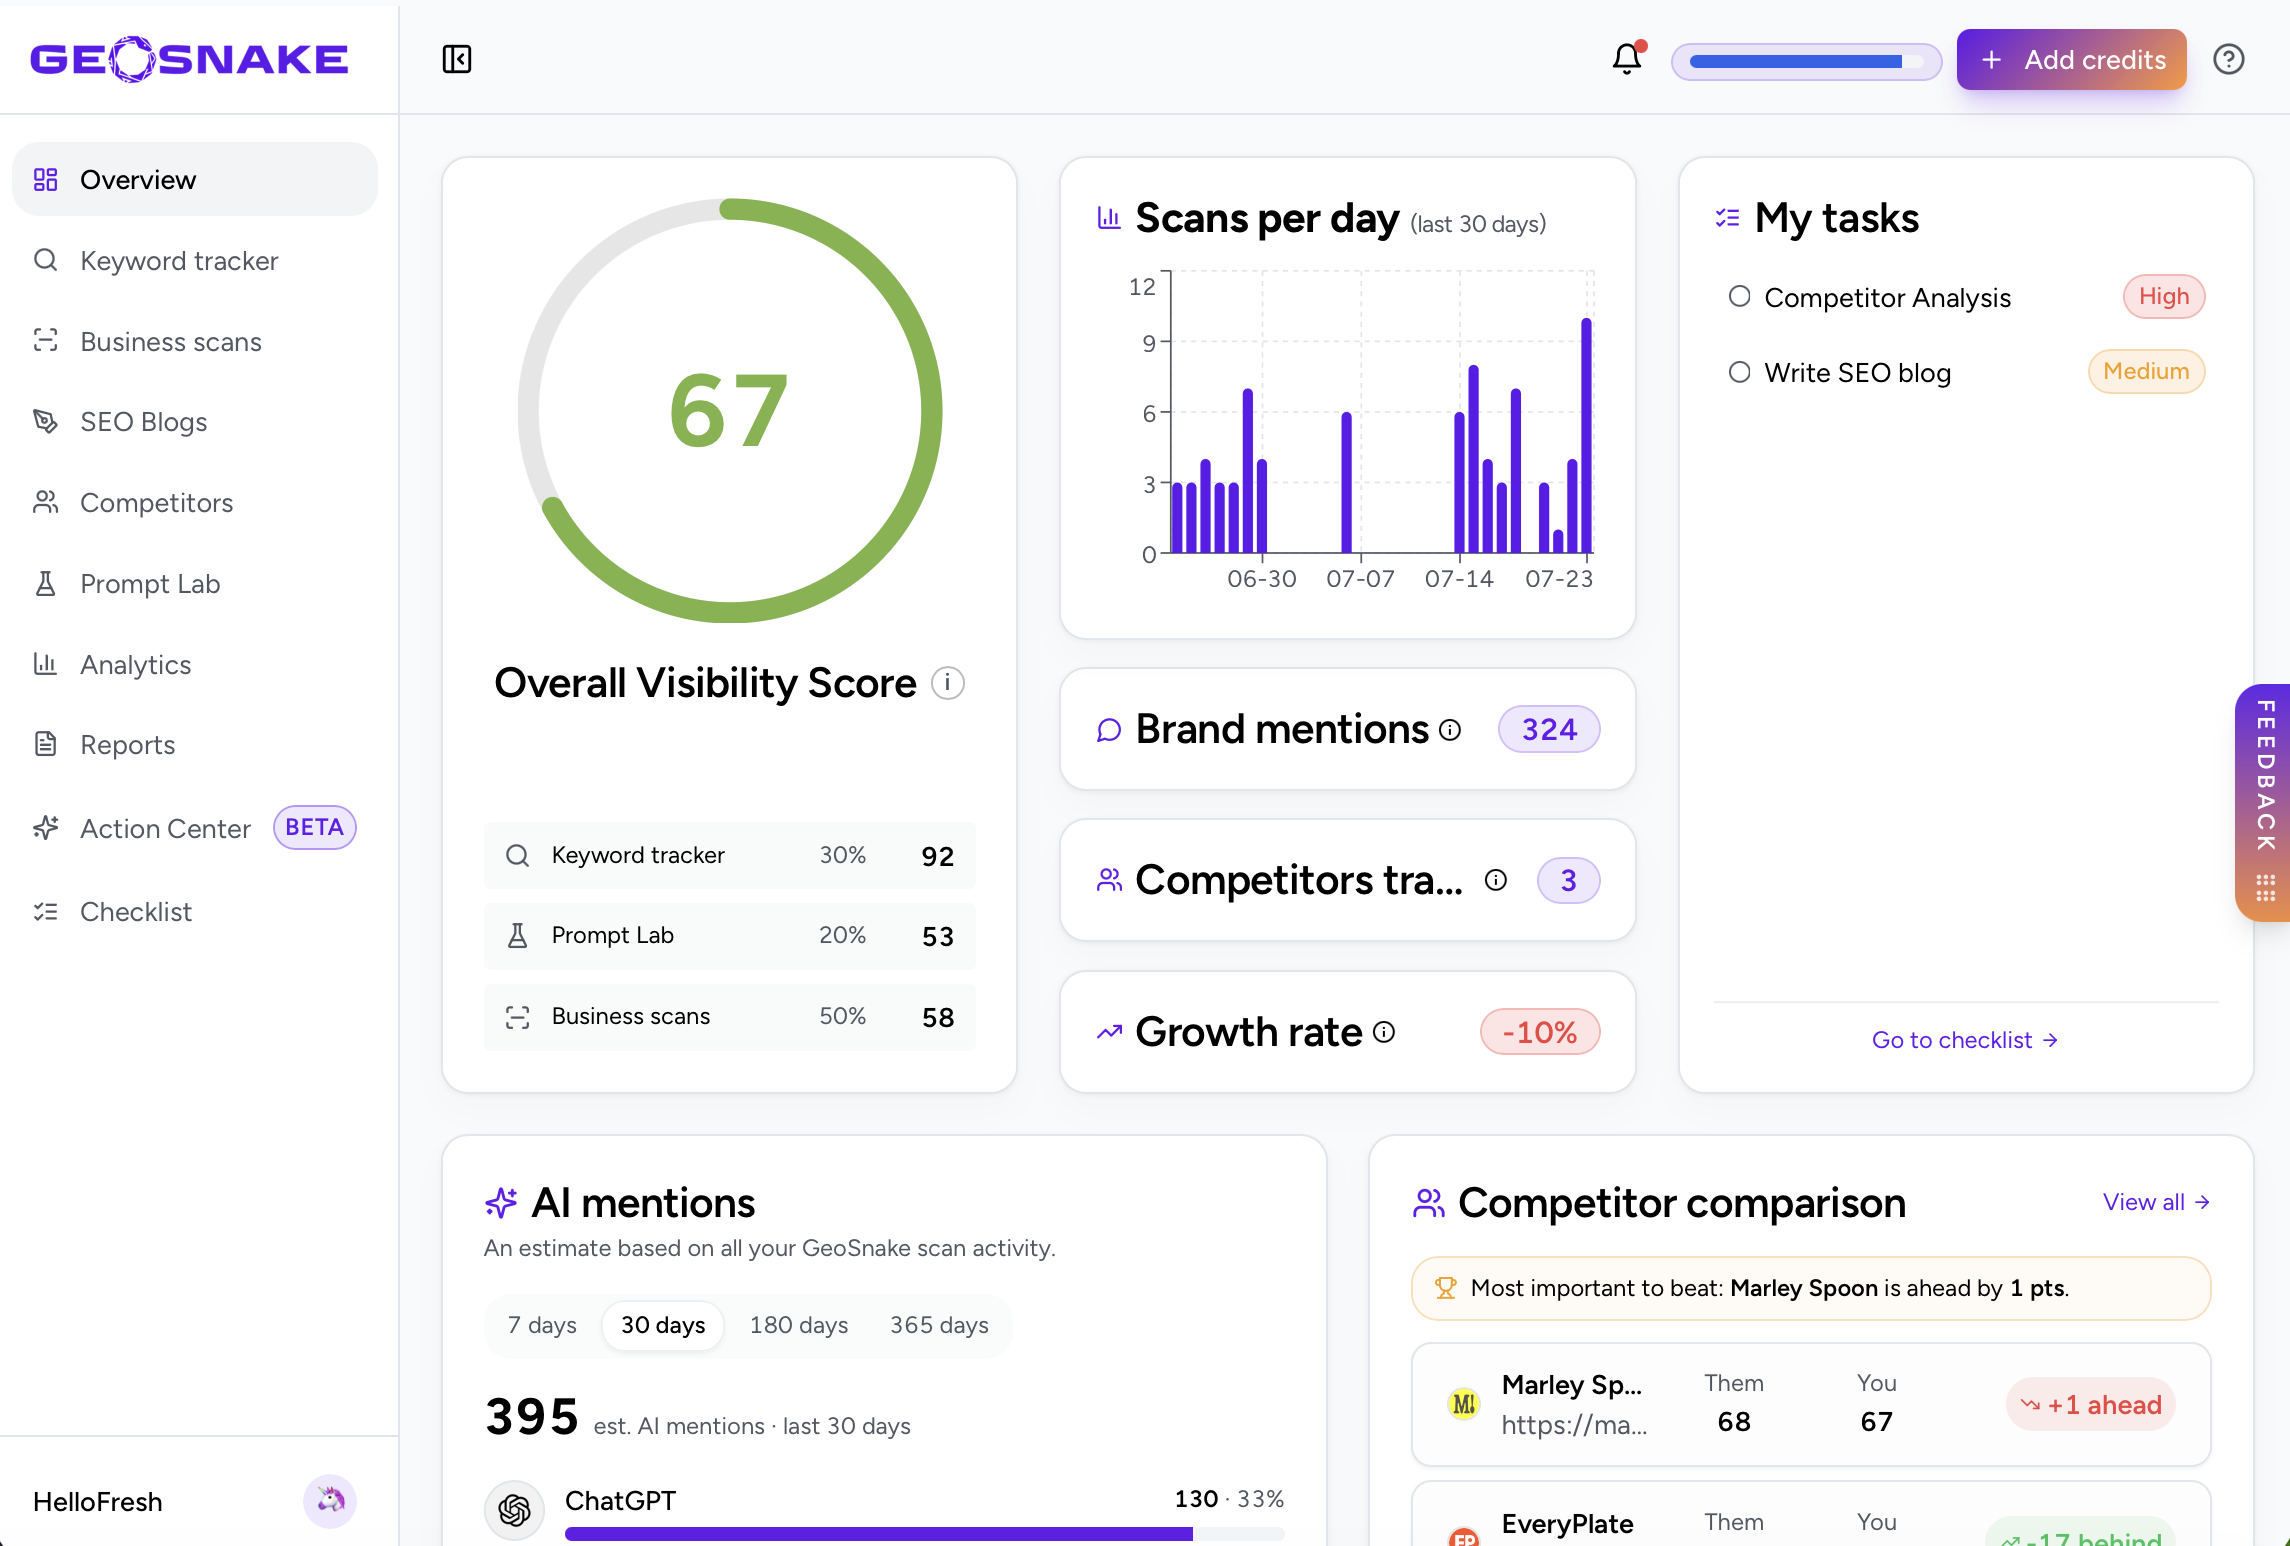Open the notifications bell
Screen dimensions: 2290x1546
(1627, 59)
